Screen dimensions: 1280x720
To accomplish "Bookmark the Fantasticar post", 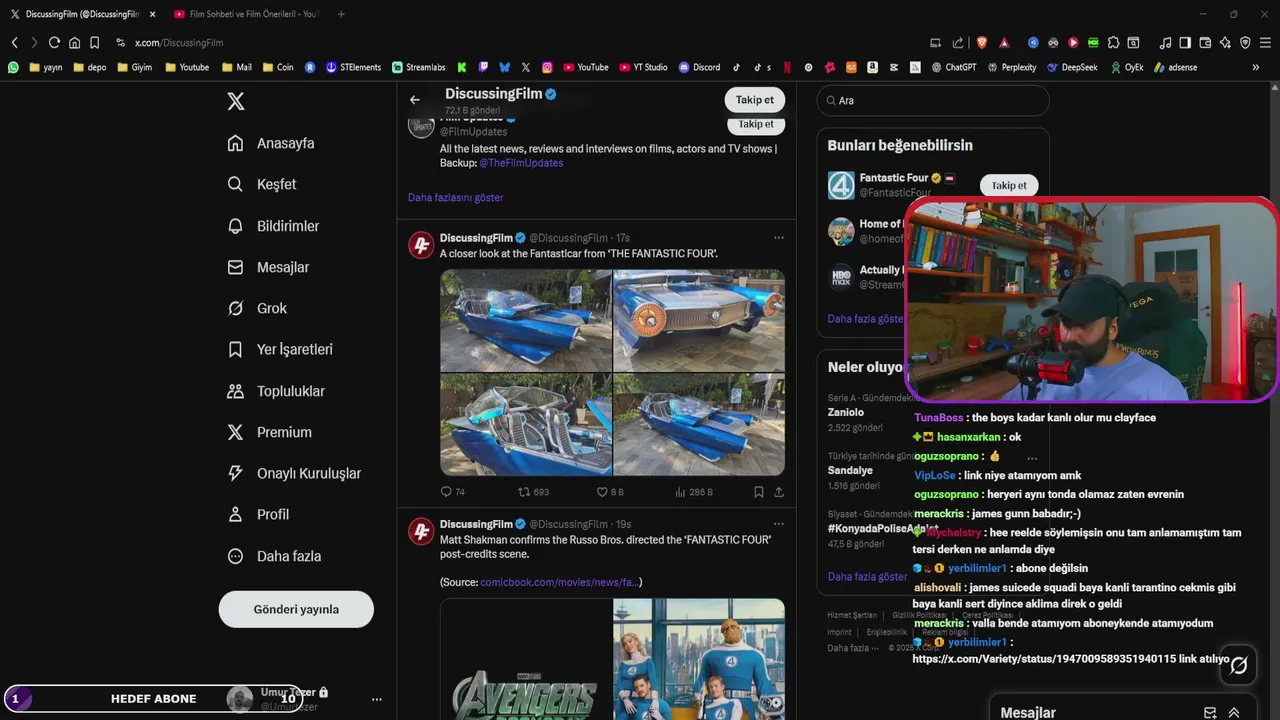I will [x=759, y=492].
